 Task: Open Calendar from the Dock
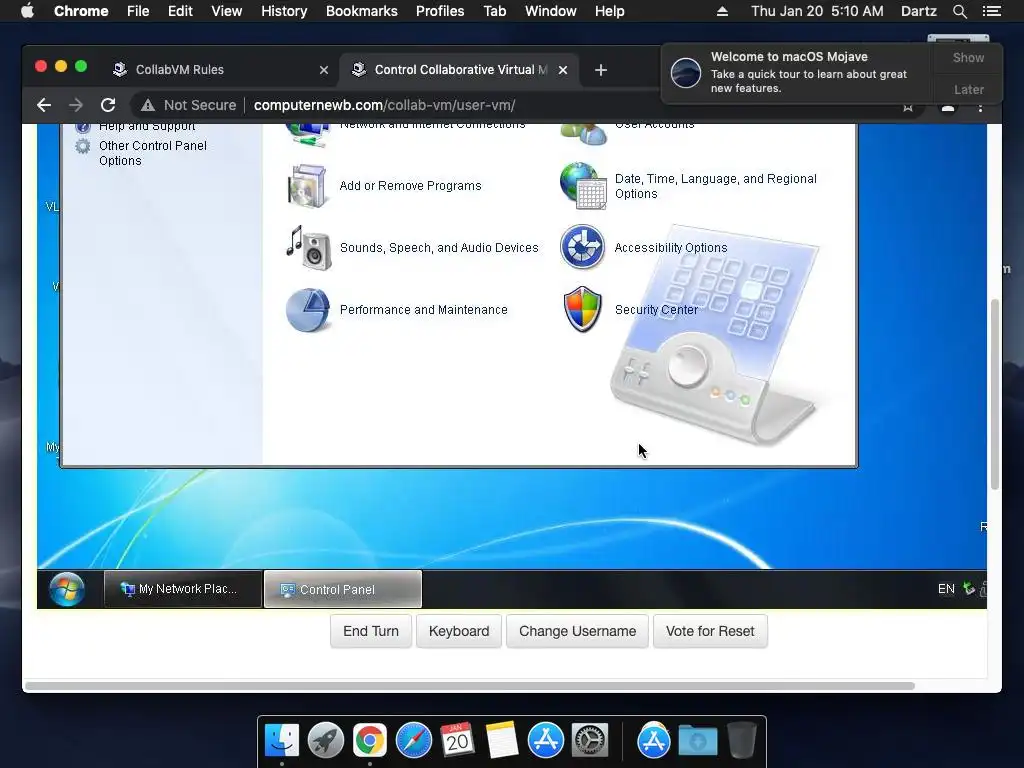pos(457,741)
